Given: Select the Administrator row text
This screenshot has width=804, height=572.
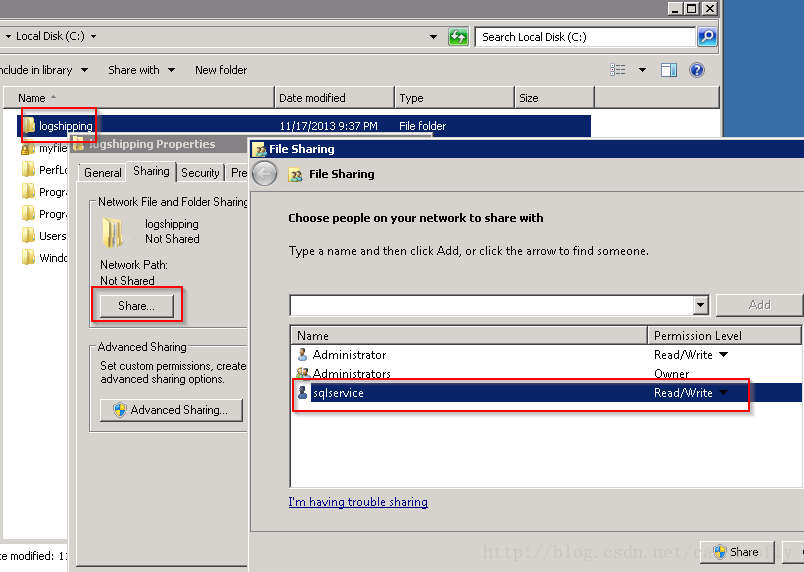Looking at the screenshot, I should pos(349,355).
